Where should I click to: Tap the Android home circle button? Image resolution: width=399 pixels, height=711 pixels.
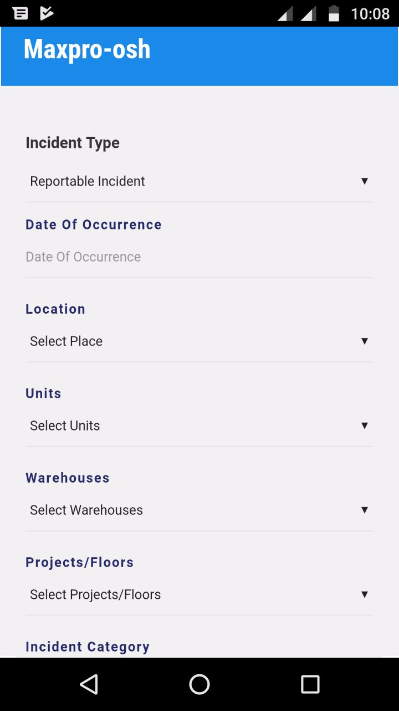pyautogui.click(x=200, y=684)
